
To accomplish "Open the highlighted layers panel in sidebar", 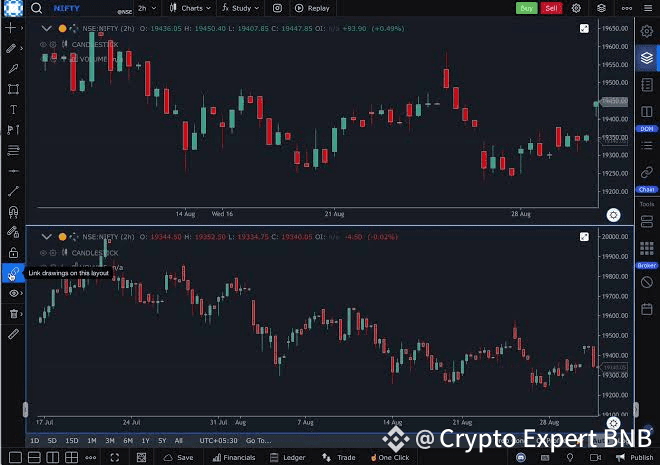I will [647, 57].
